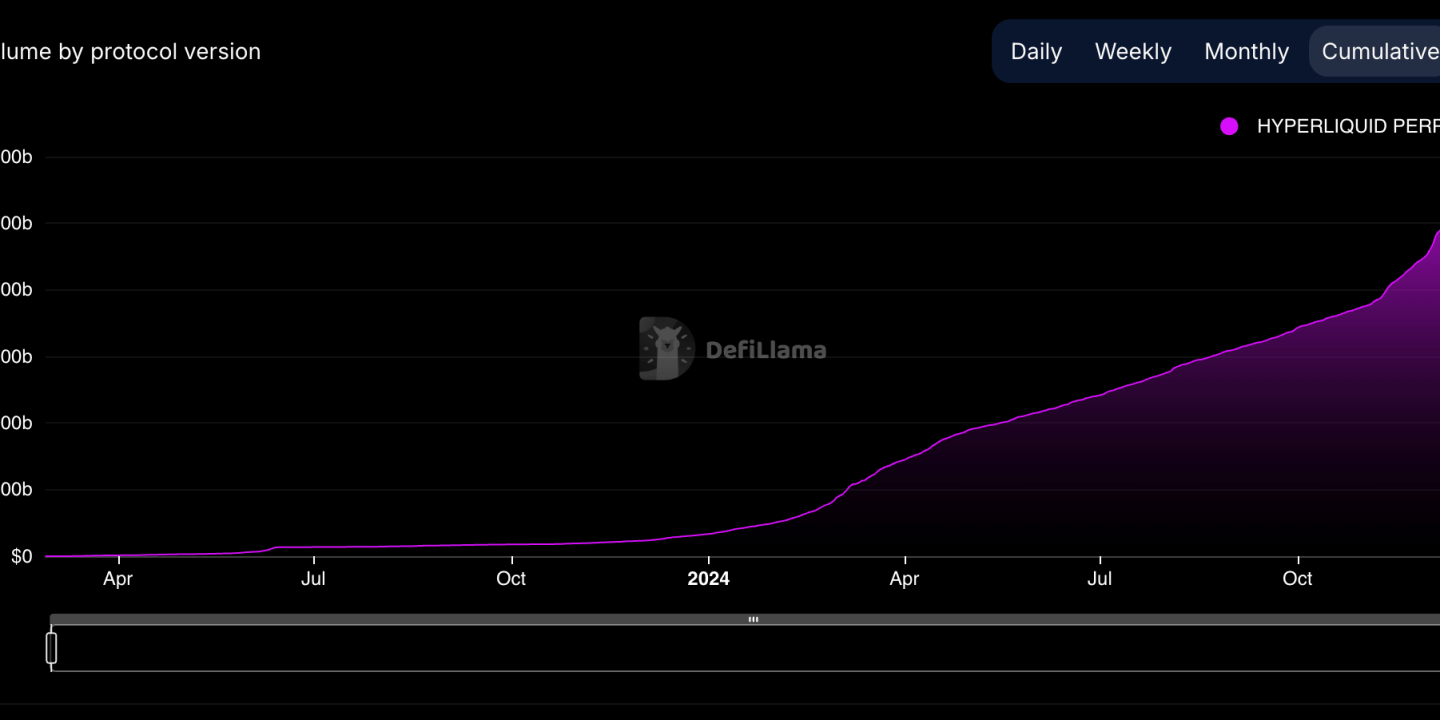Click the $0 y-axis label

pos(22,557)
